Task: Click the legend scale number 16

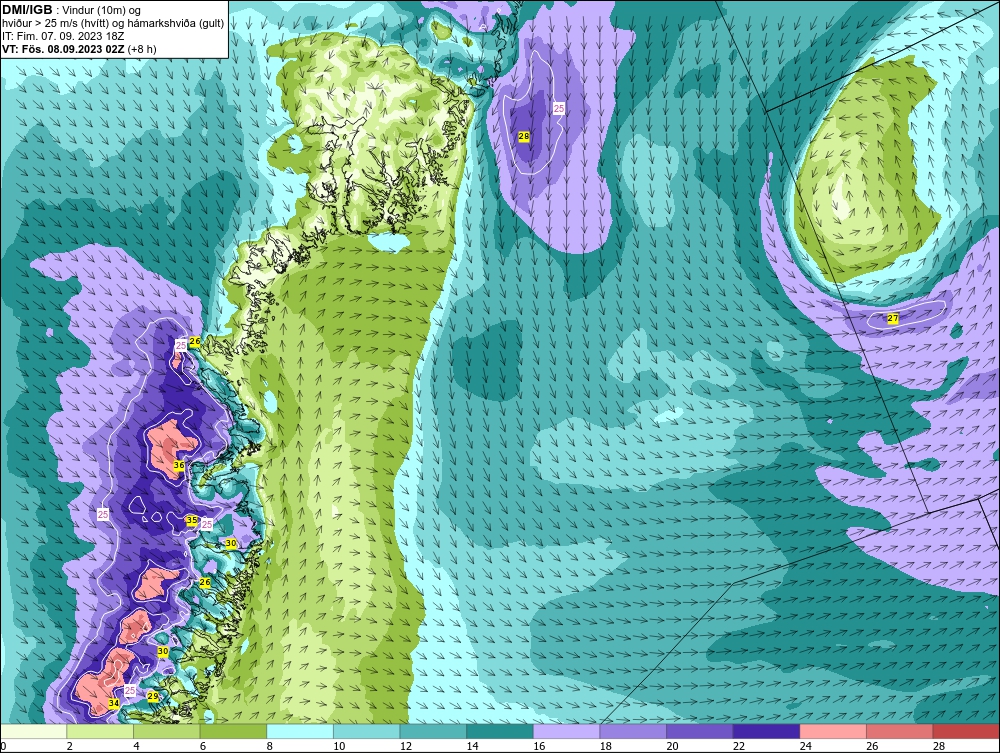Action: (538, 746)
